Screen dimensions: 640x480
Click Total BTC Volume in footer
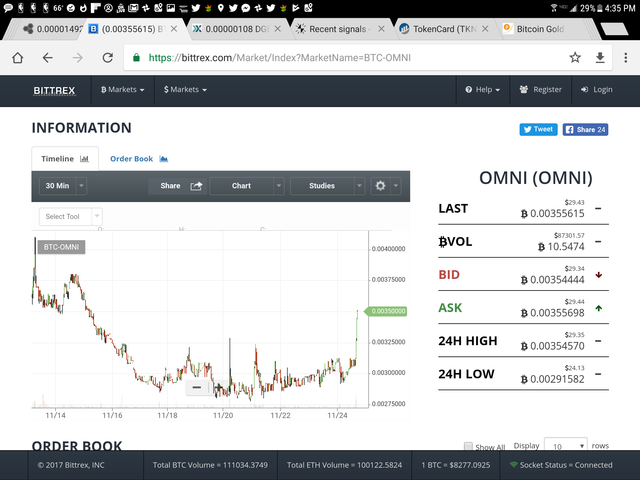(210, 465)
